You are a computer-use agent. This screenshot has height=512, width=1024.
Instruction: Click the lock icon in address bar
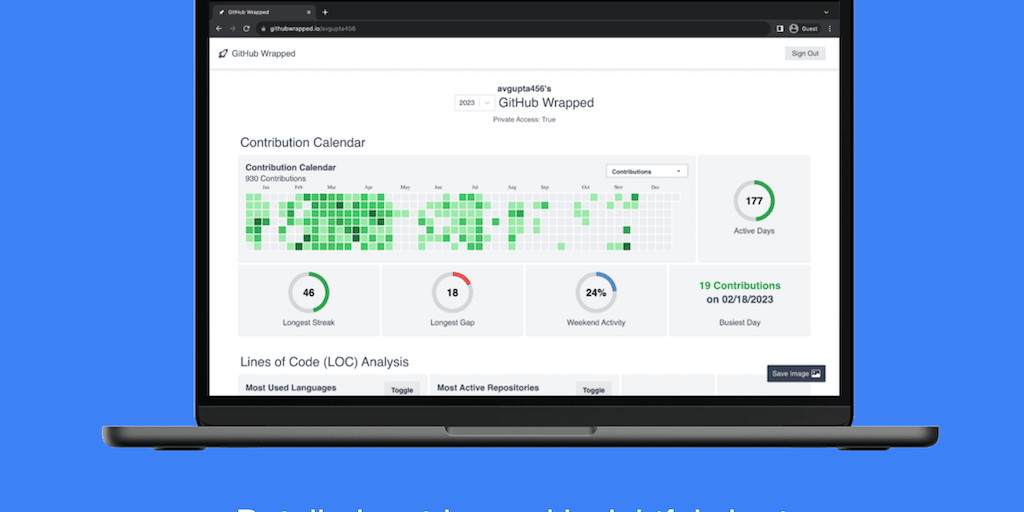point(263,29)
